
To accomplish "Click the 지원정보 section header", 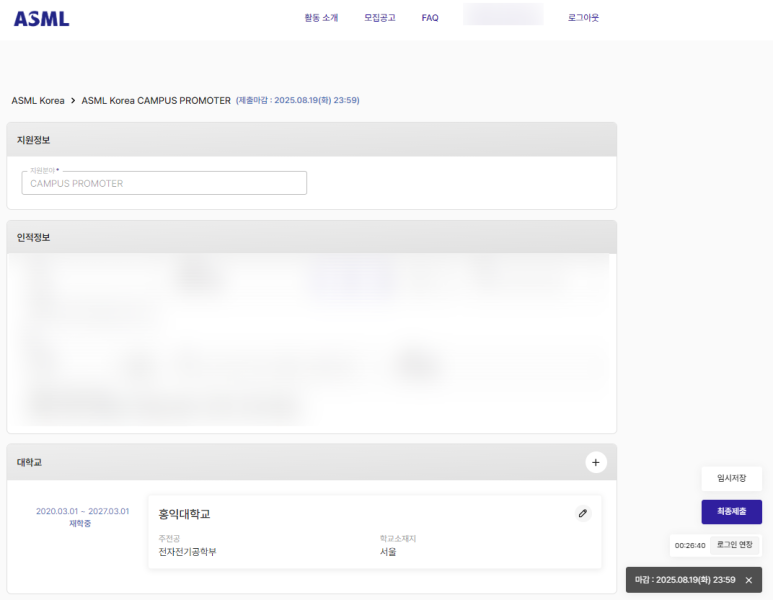I will pyautogui.click(x=312, y=140).
